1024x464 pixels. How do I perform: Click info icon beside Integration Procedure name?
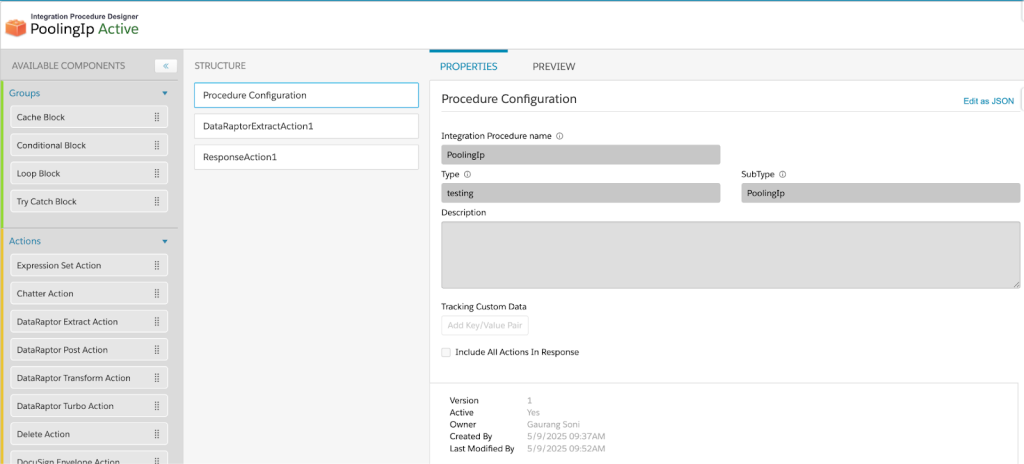tap(560, 137)
